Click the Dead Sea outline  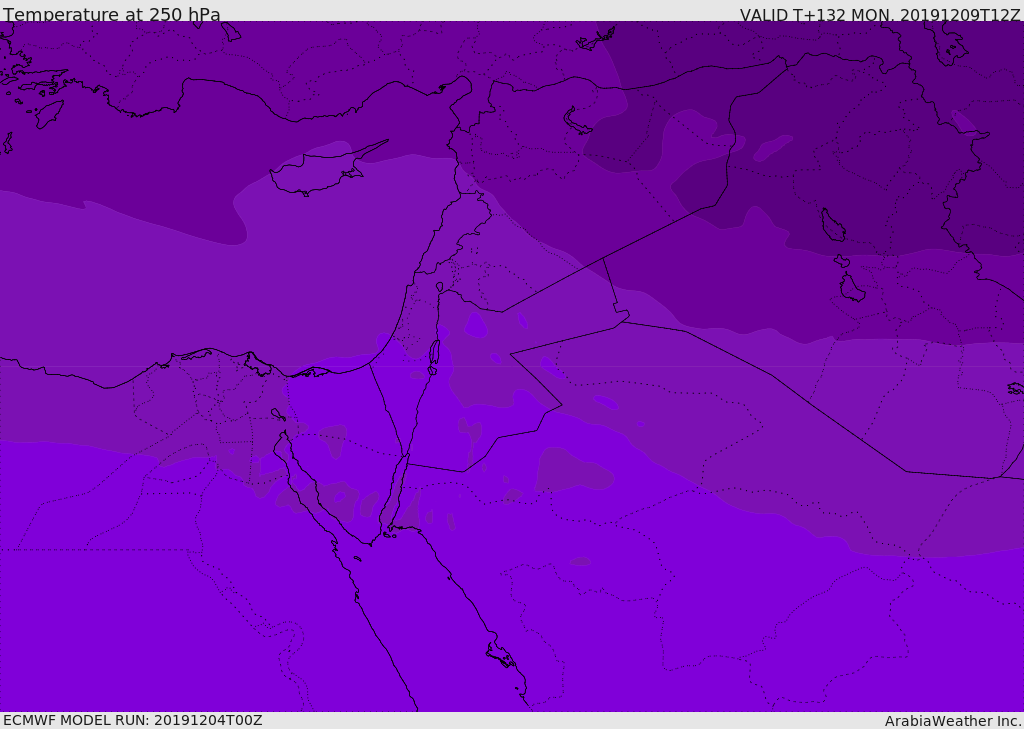coord(434,353)
